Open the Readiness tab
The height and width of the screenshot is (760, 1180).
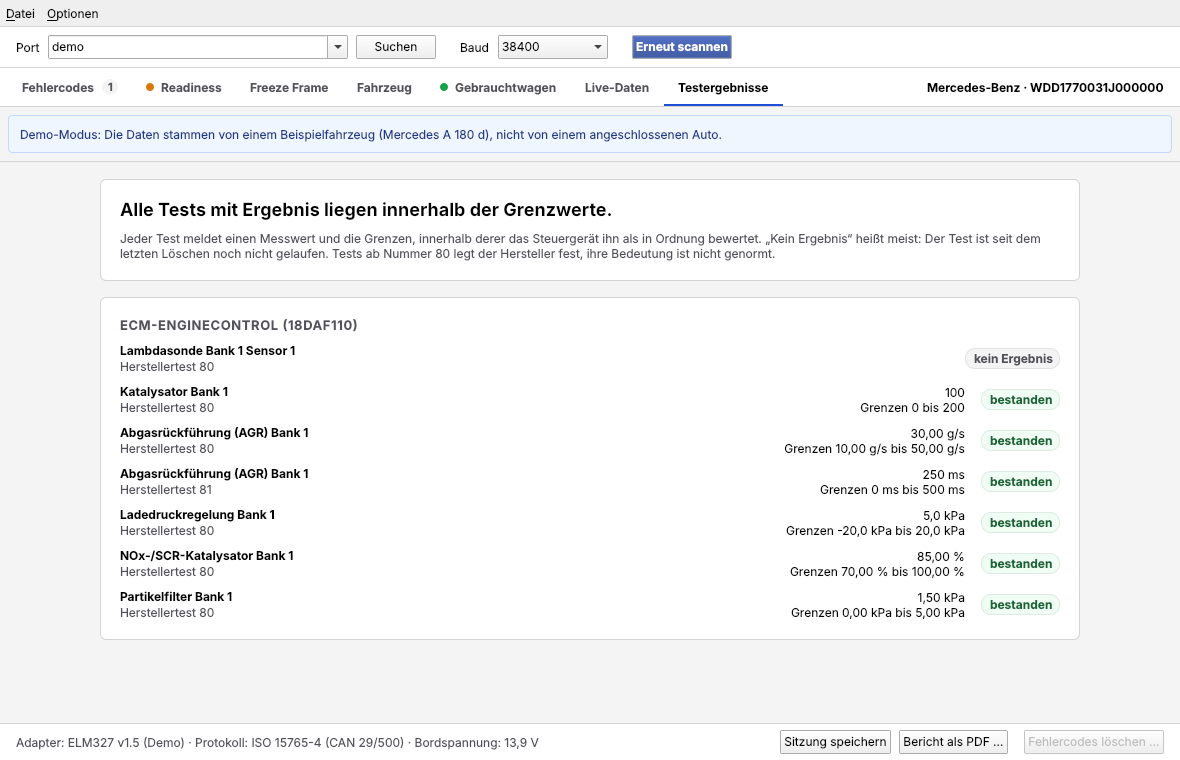click(x=184, y=87)
